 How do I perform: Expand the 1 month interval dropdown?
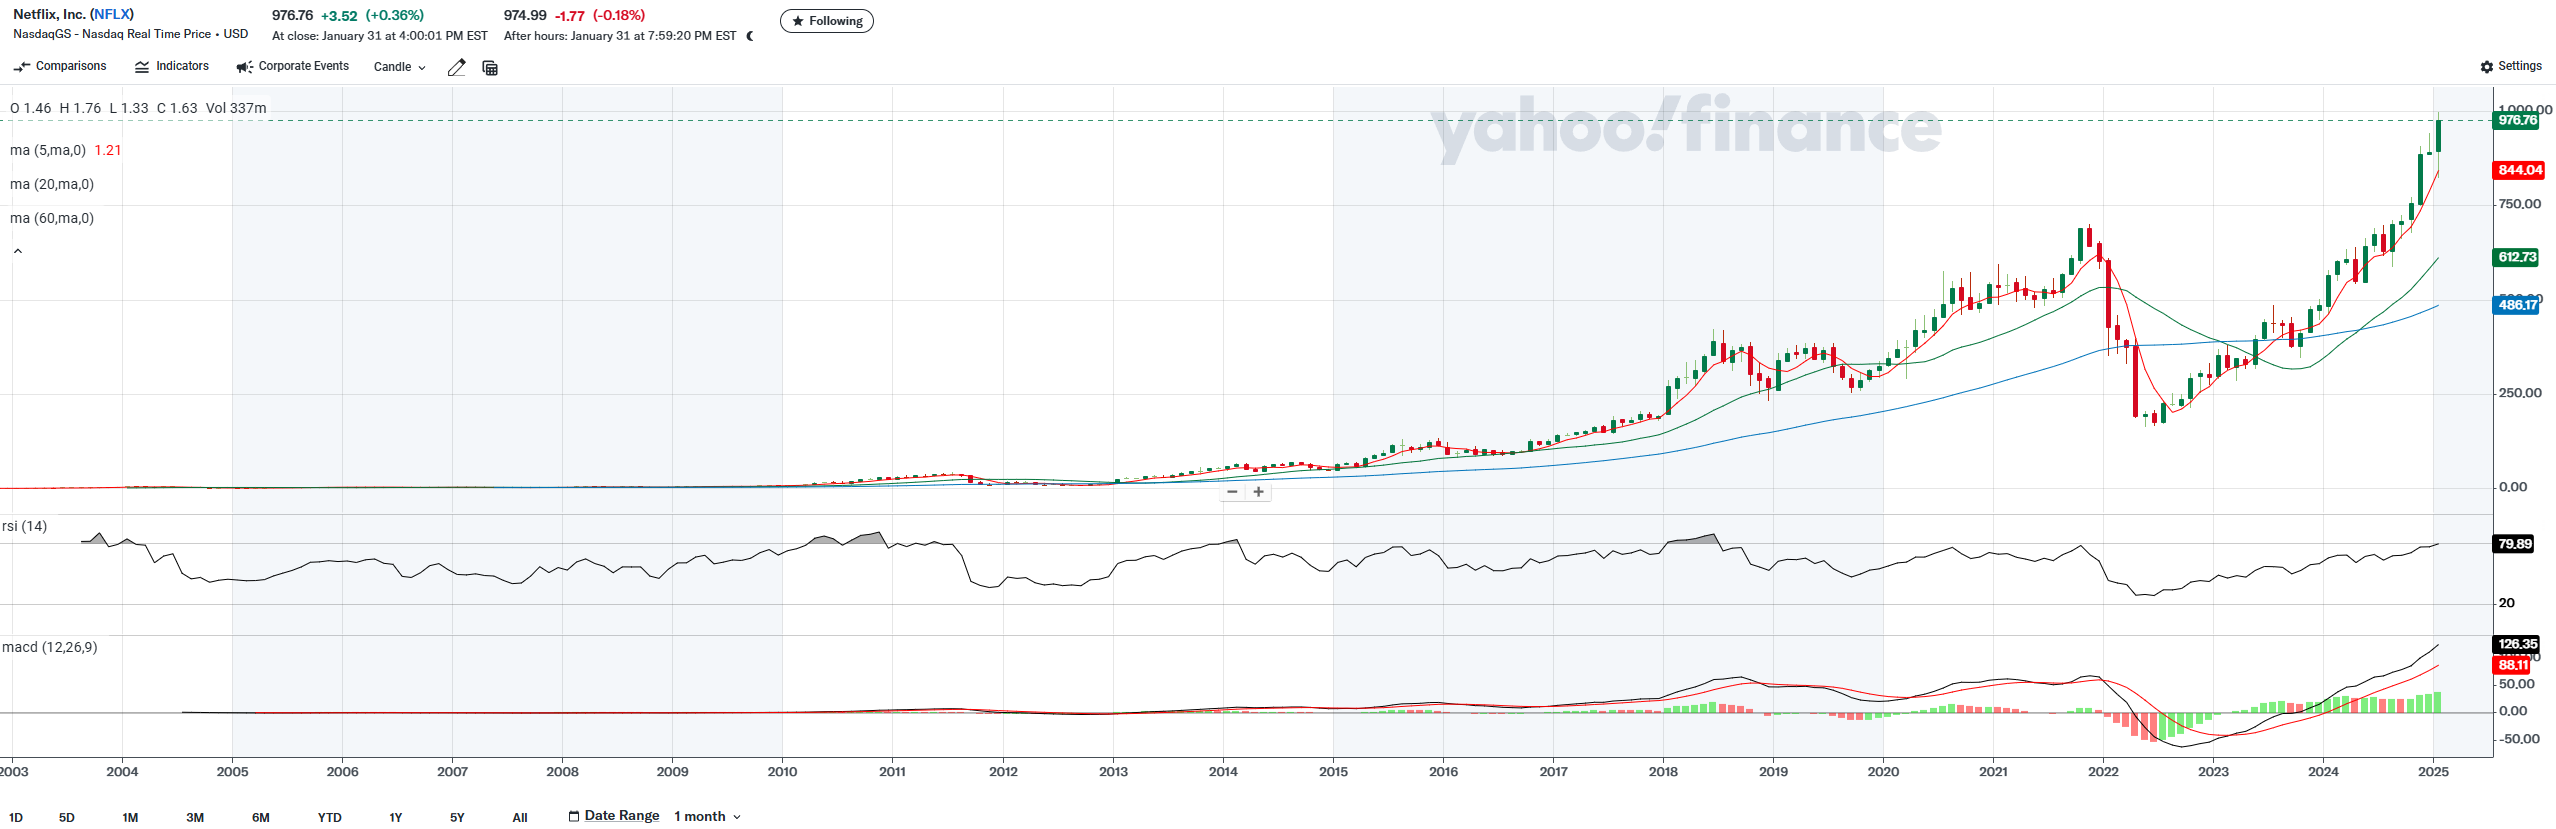click(707, 816)
